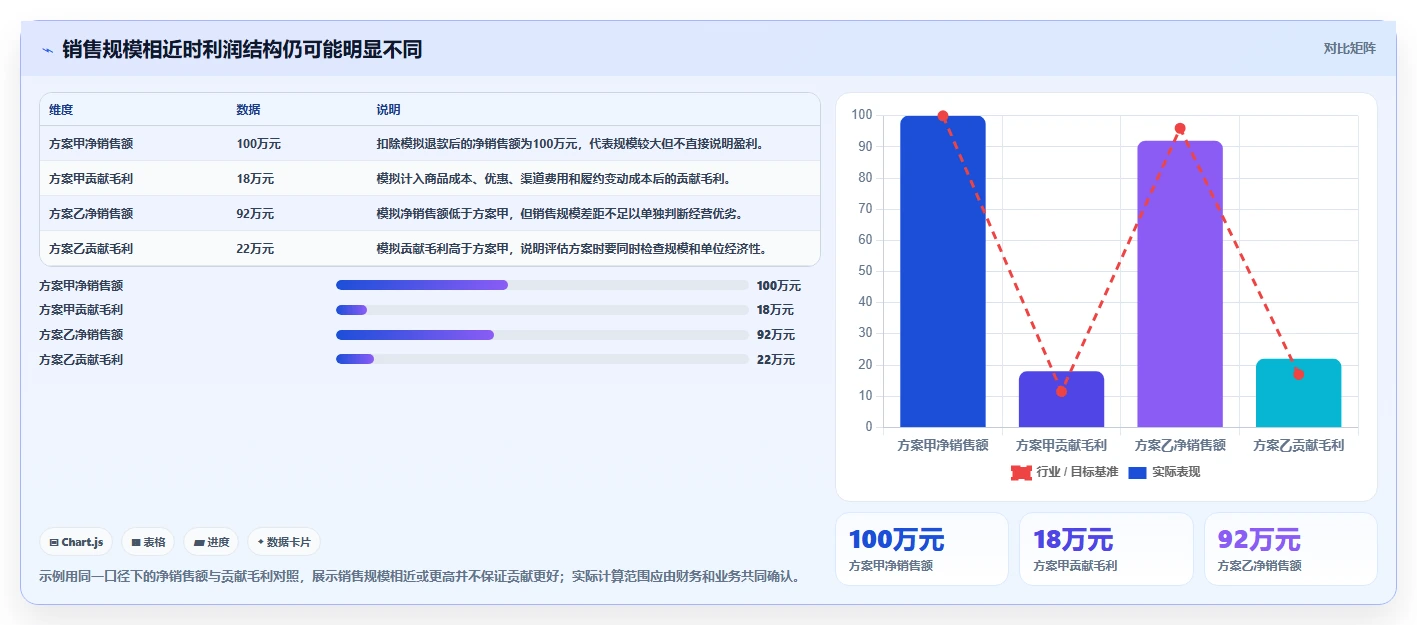Image resolution: width=1417 pixels, height=625 pixels.
Task: Click the teal 方案乙贡献毛利 chart bar
Action: [x=1298, y=393]
